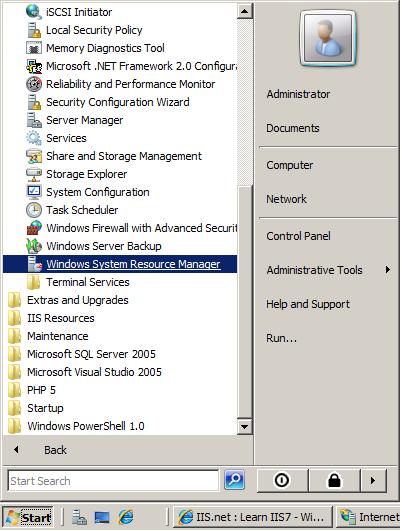Click the Share and Storage Management icon
Viewport: 402px width, 531px height.
coord(34,156)
